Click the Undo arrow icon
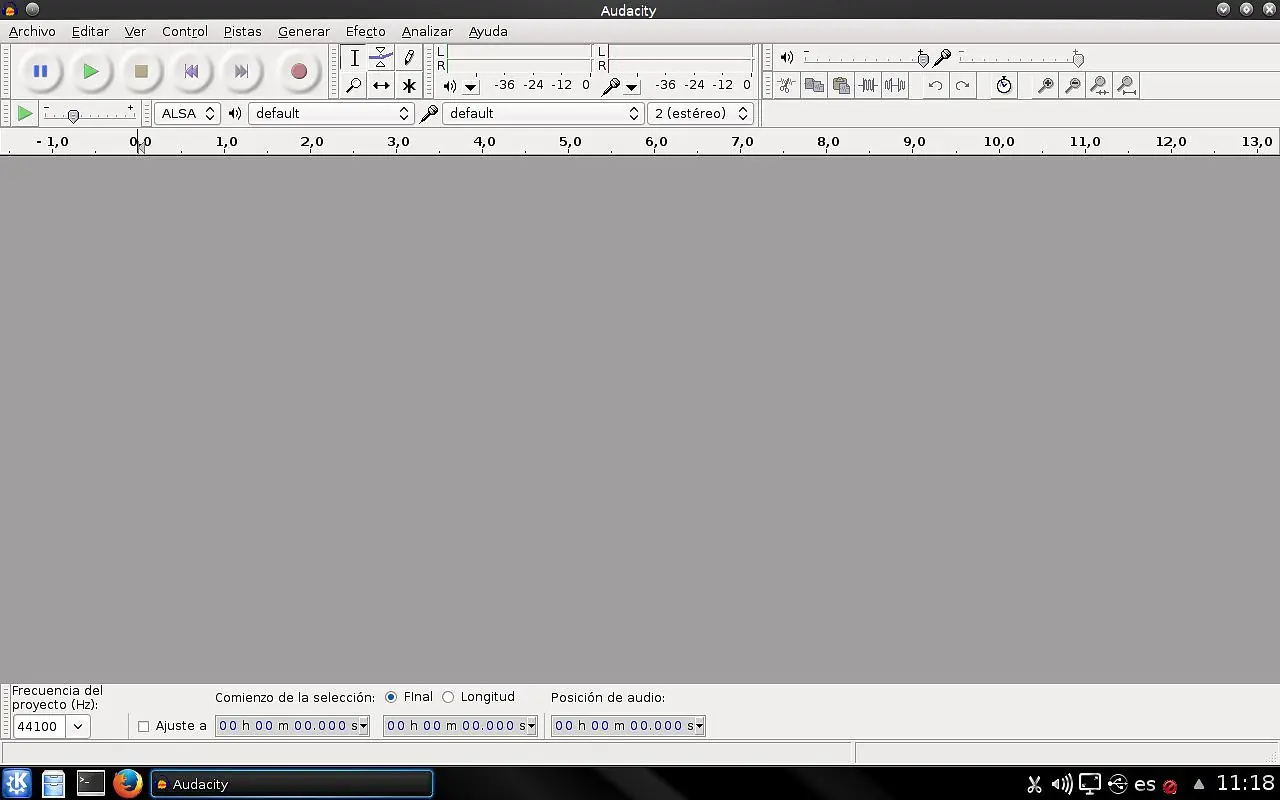Image resolution: width=1280 pixels, height=800 pixels. 935,86
